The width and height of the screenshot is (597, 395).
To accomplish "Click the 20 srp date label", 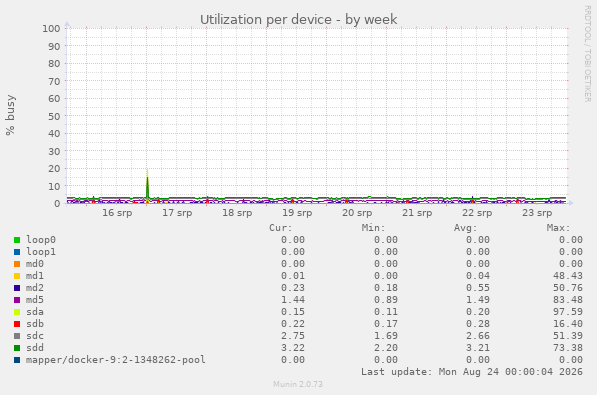I will click(357, 213).
